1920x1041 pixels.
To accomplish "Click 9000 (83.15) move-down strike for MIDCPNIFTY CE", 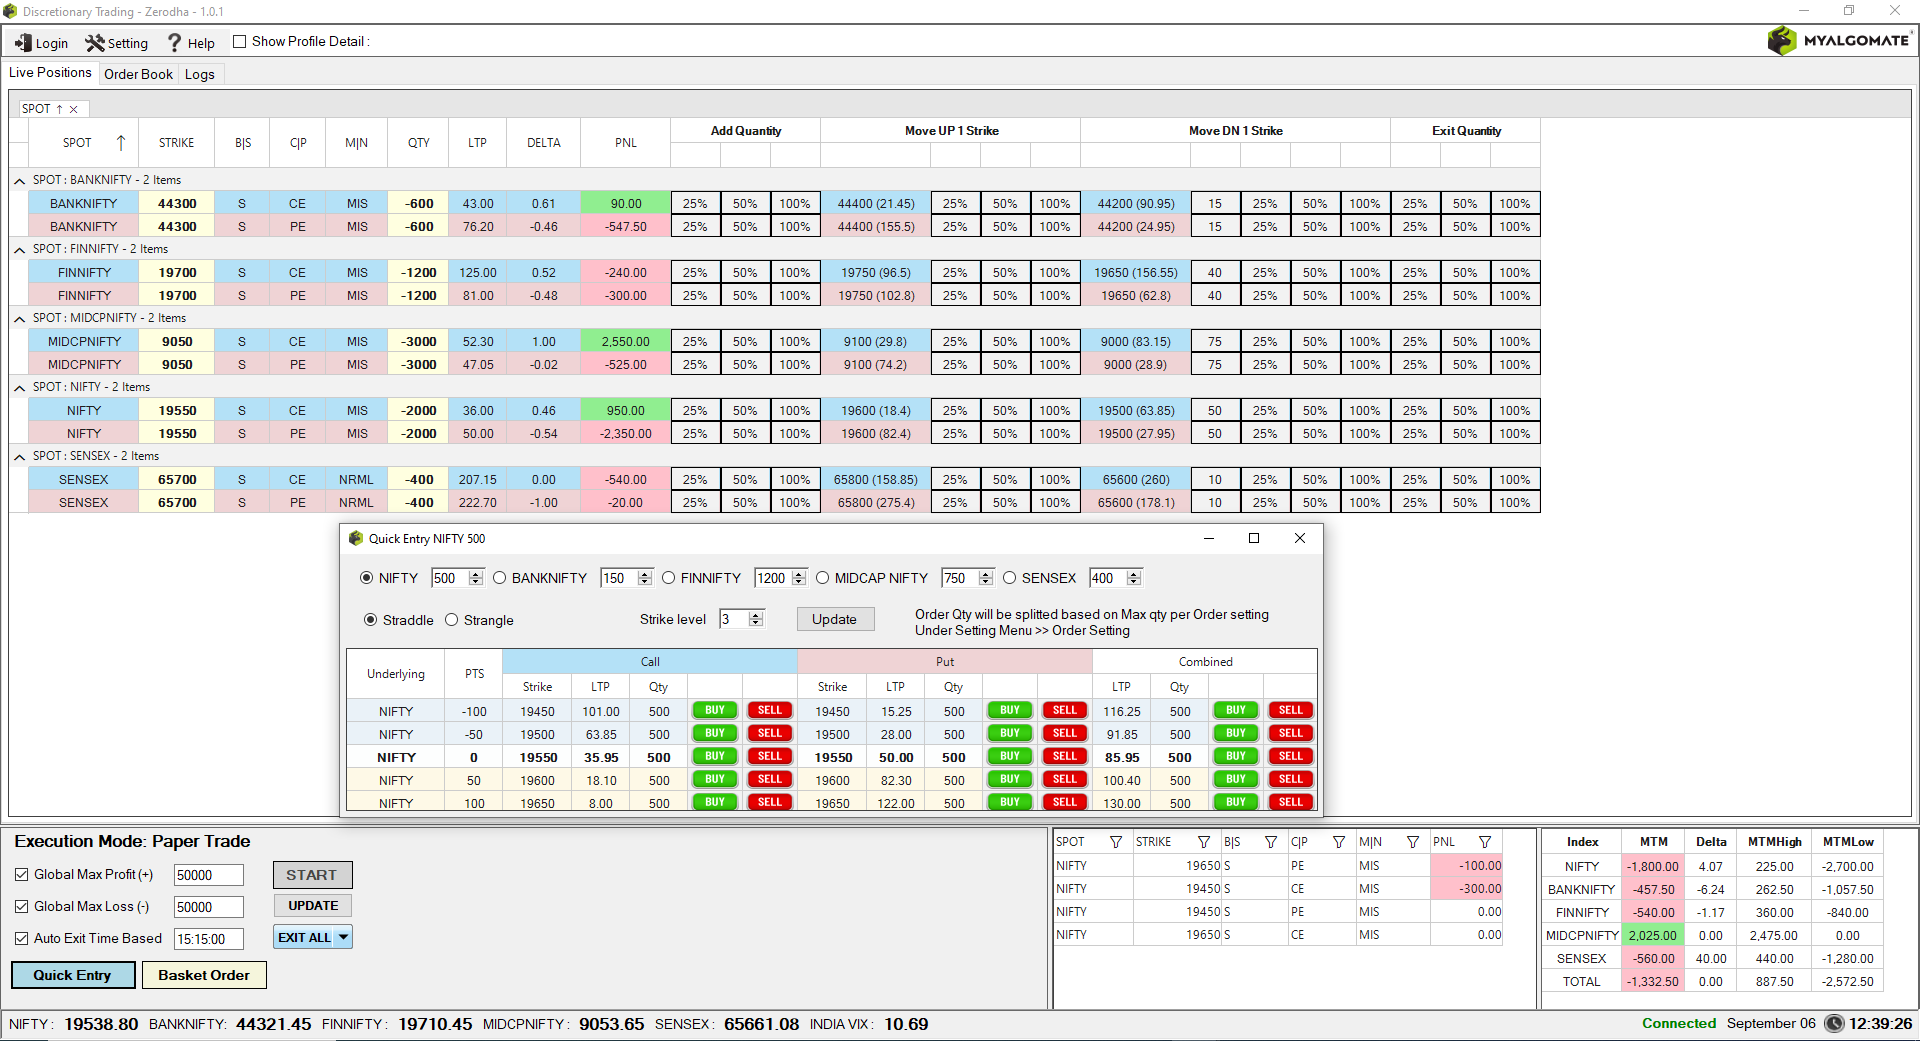I will [x=1136, y=342].
